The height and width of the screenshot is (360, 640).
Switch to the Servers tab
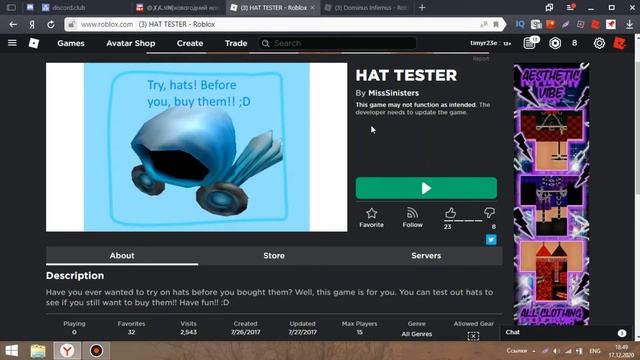pyautogui.click(x=426, y=256)
